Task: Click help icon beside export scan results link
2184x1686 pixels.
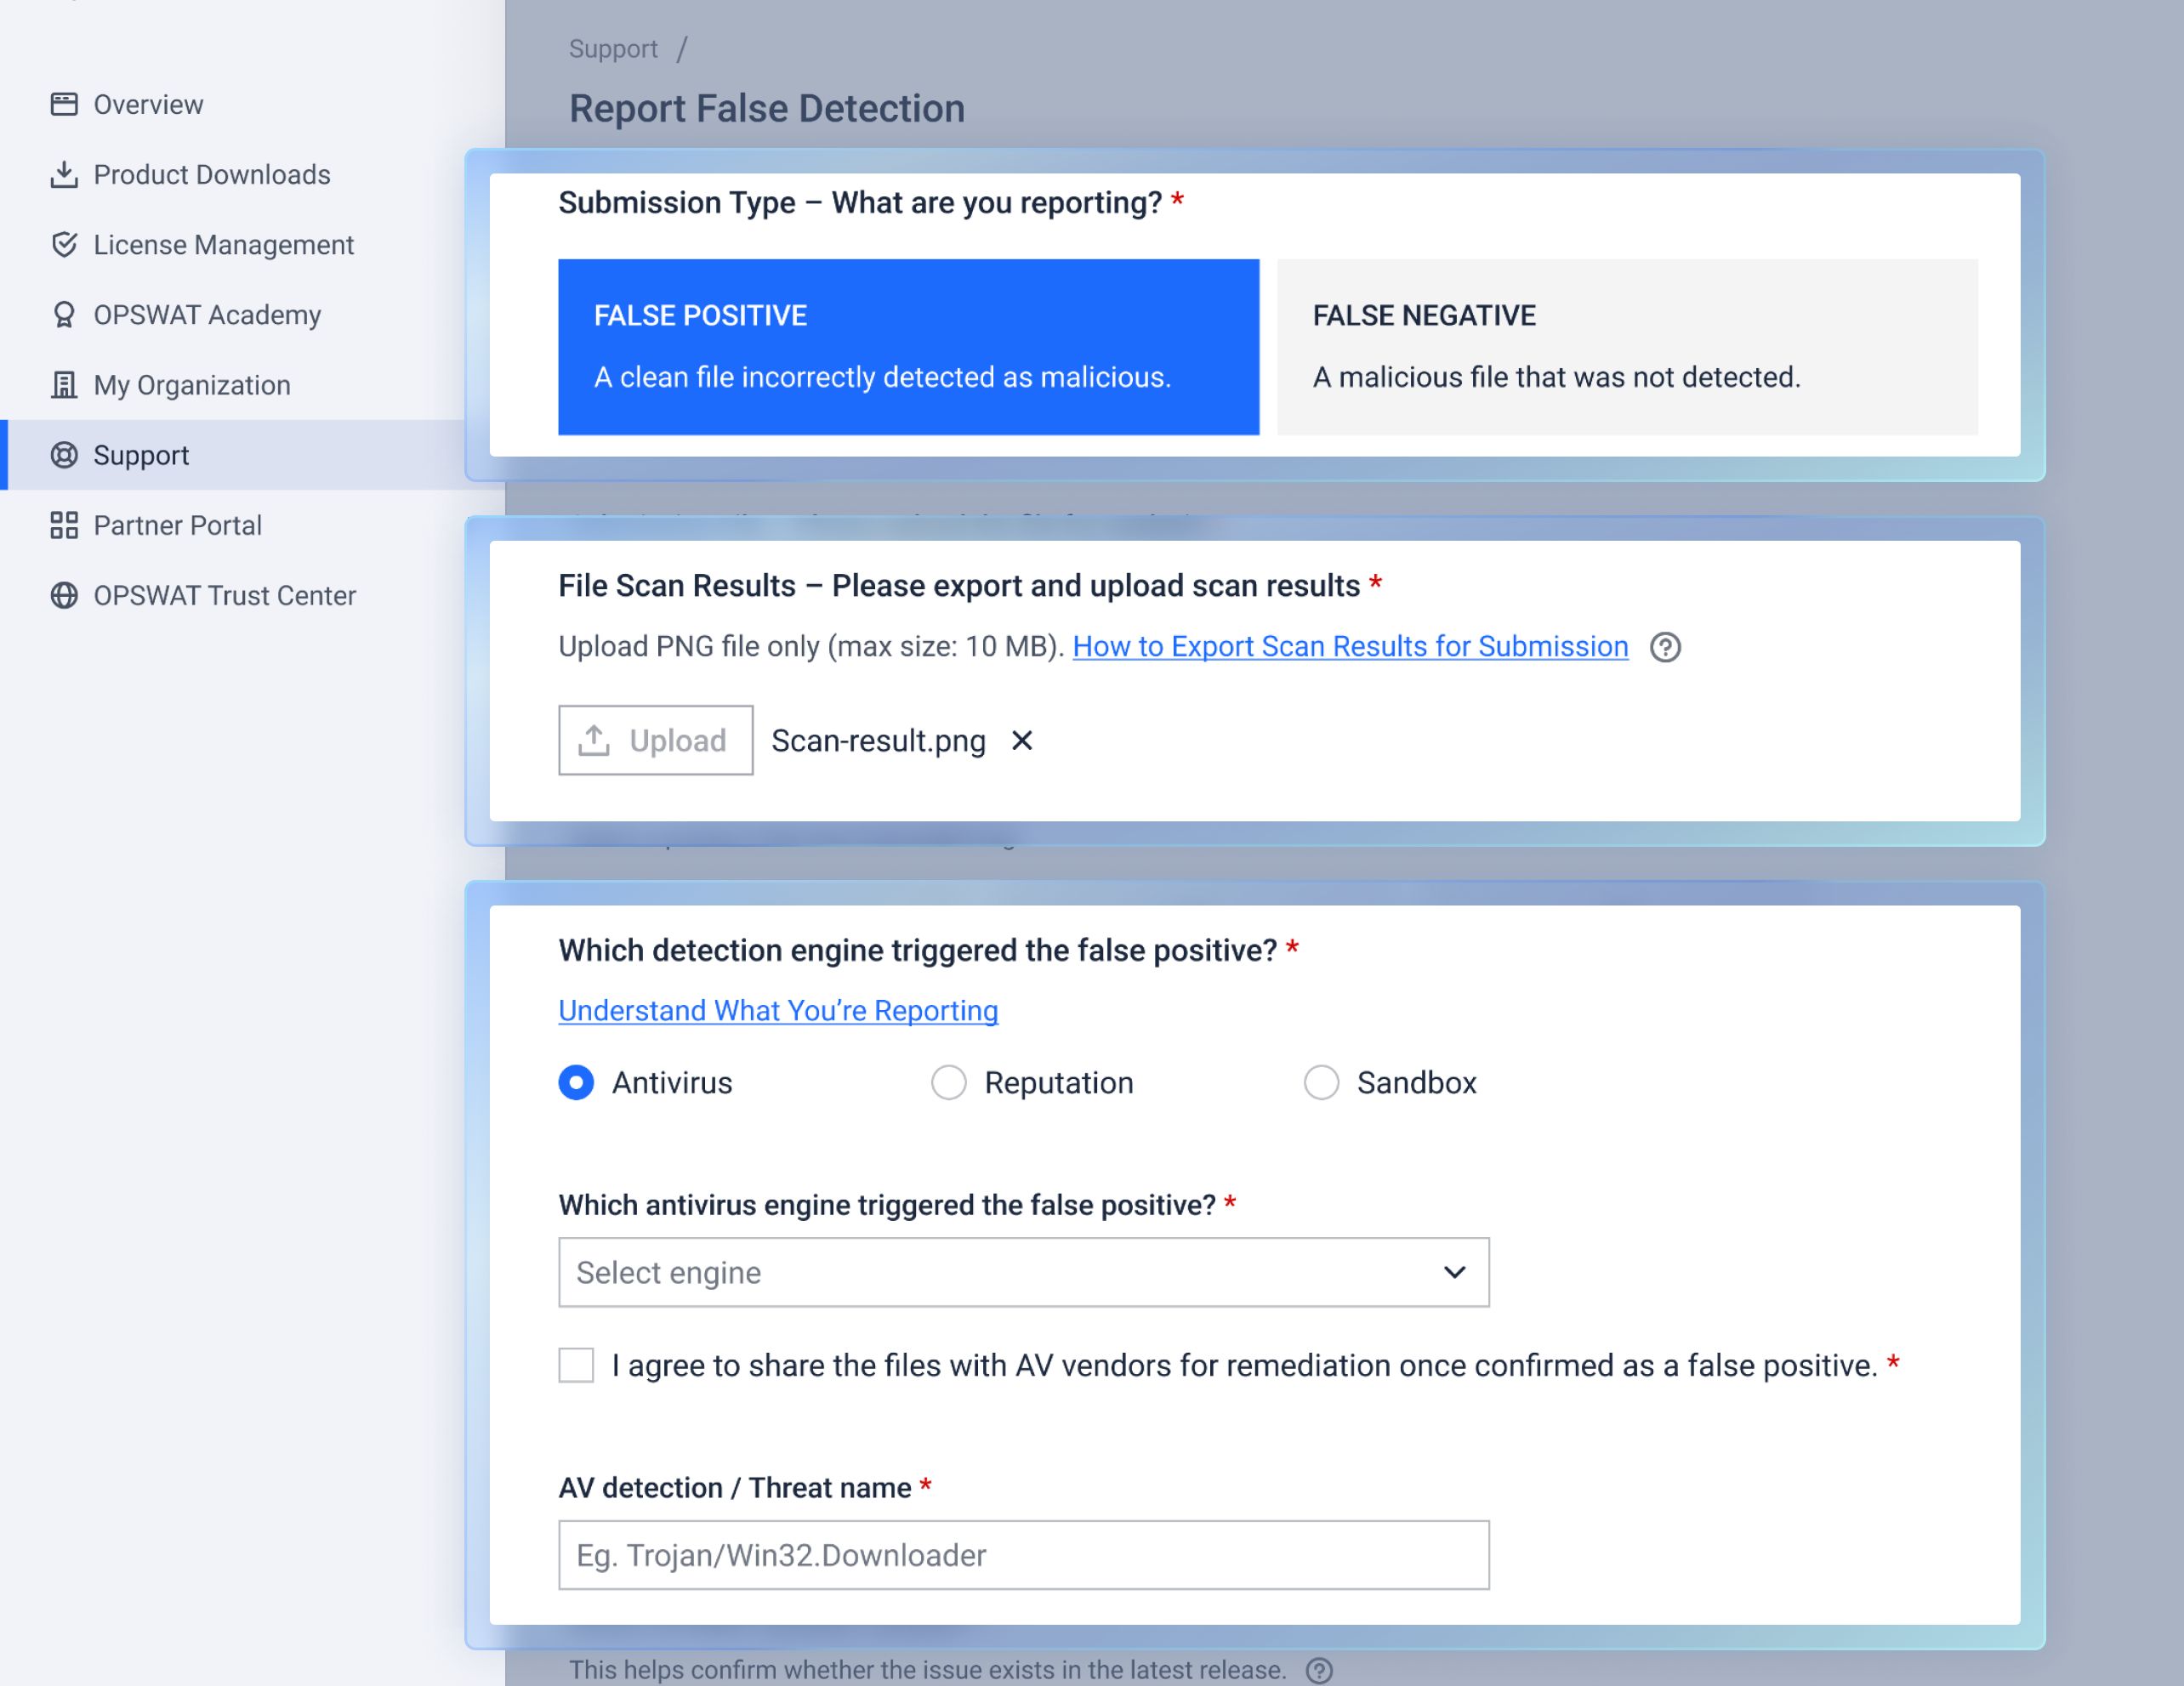Action: pos(1664,647)
